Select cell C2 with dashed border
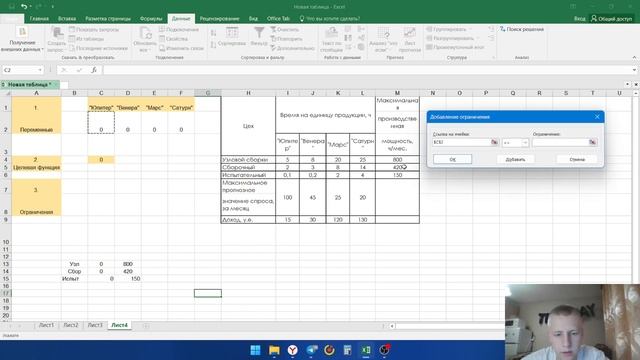This screenshot has height=360, width=640. pos(101,122)
